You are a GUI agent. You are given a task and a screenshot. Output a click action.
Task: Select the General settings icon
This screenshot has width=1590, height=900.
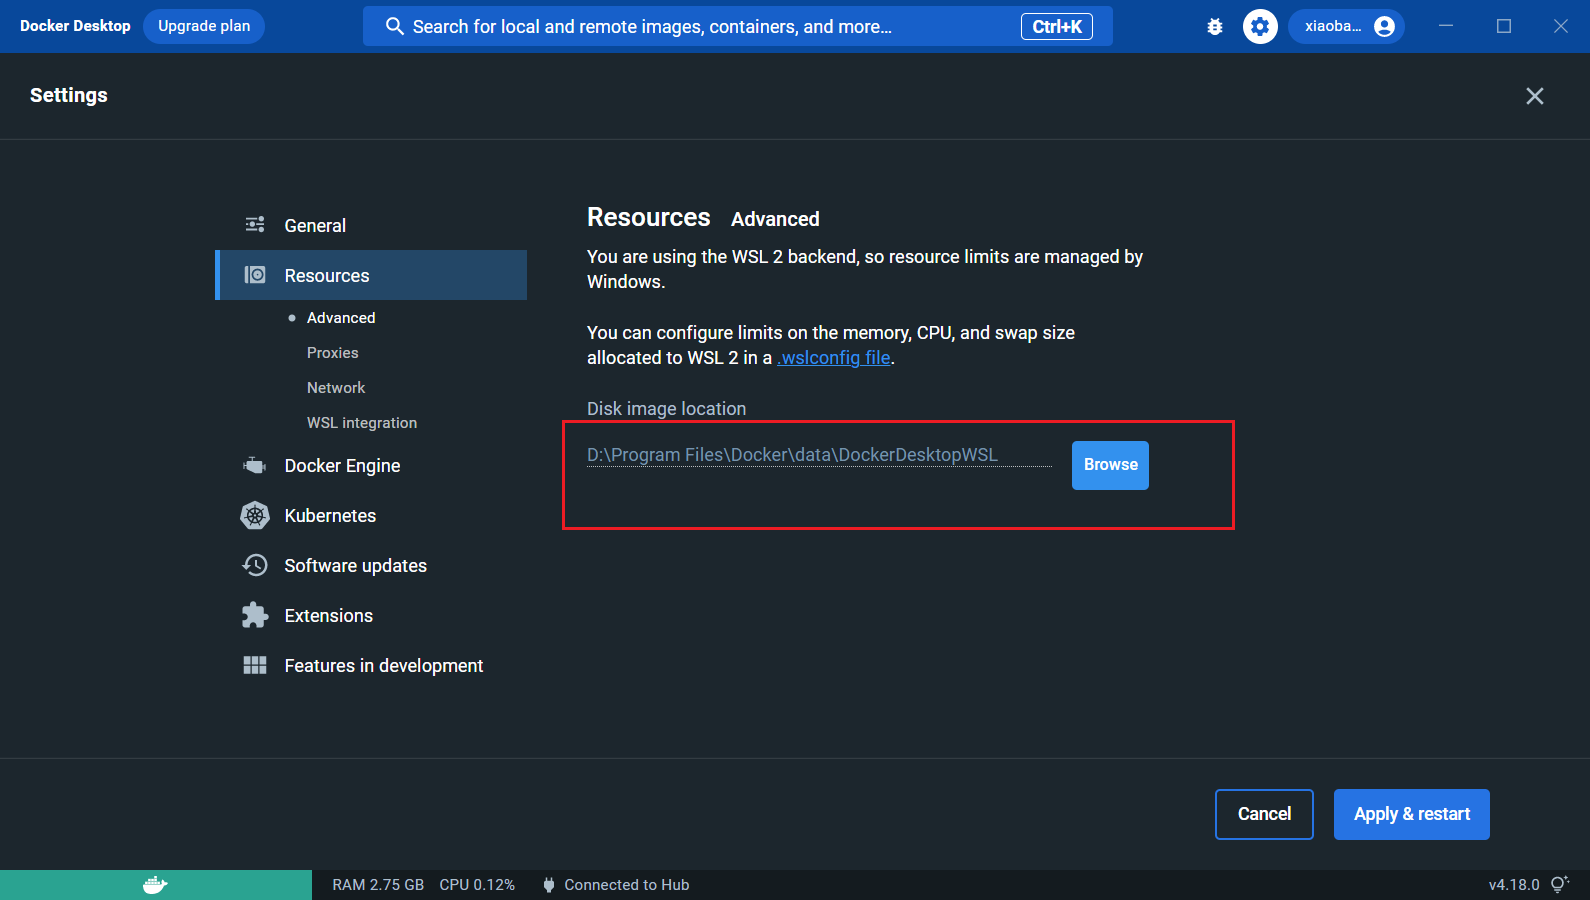[255, 225]
